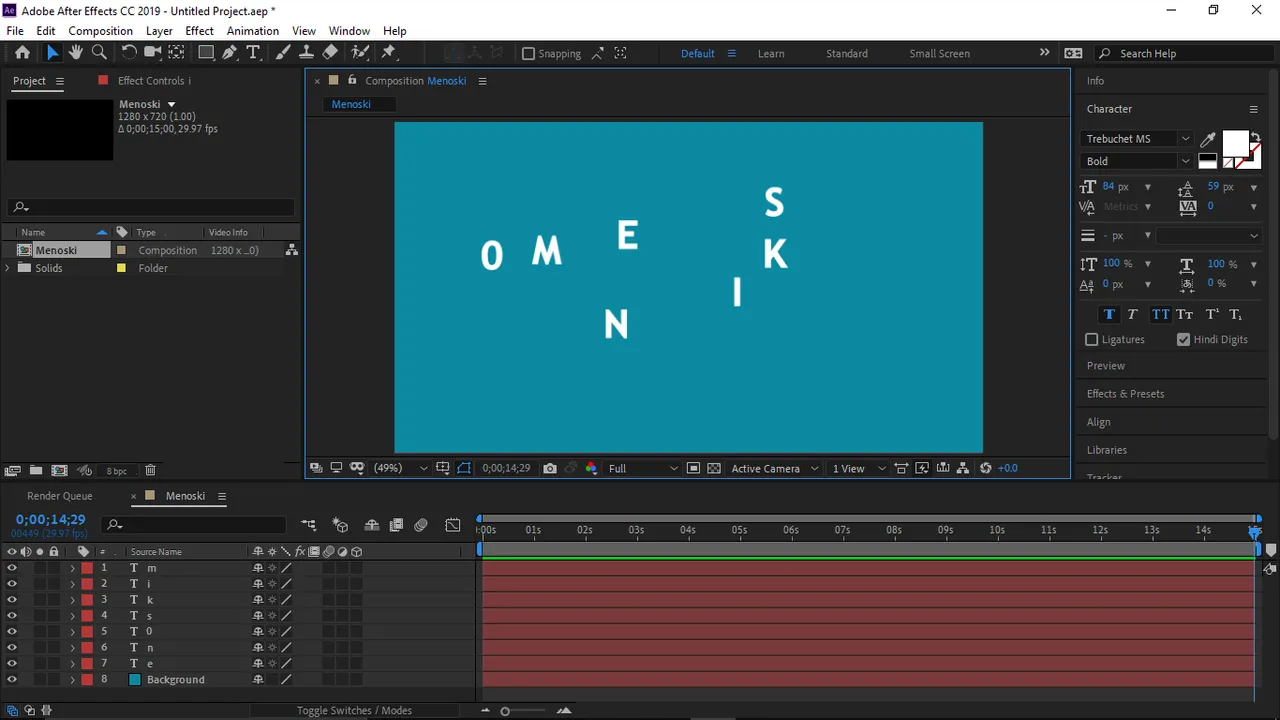Hide layer 3 'k' with eye icon

[x=12, y=600]
